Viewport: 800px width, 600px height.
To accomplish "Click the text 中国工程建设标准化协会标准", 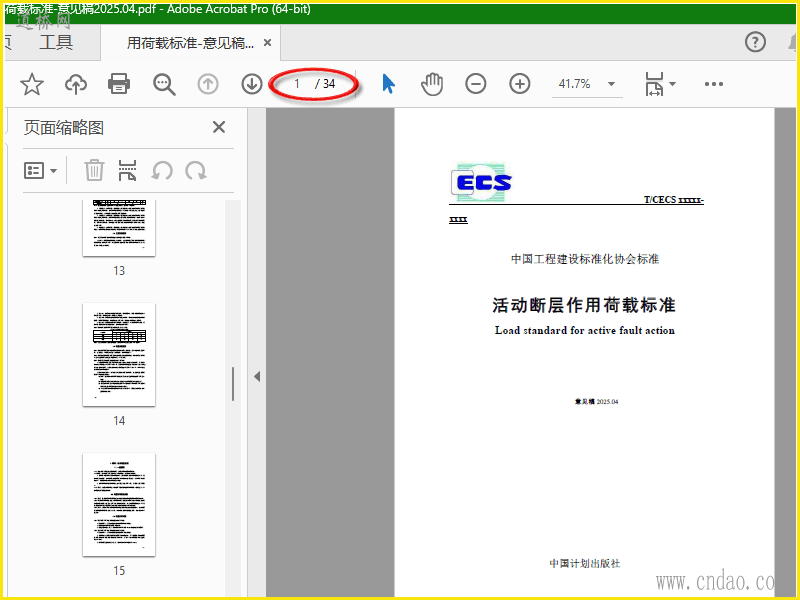I will pyautogui.click(x=585, y=259).
